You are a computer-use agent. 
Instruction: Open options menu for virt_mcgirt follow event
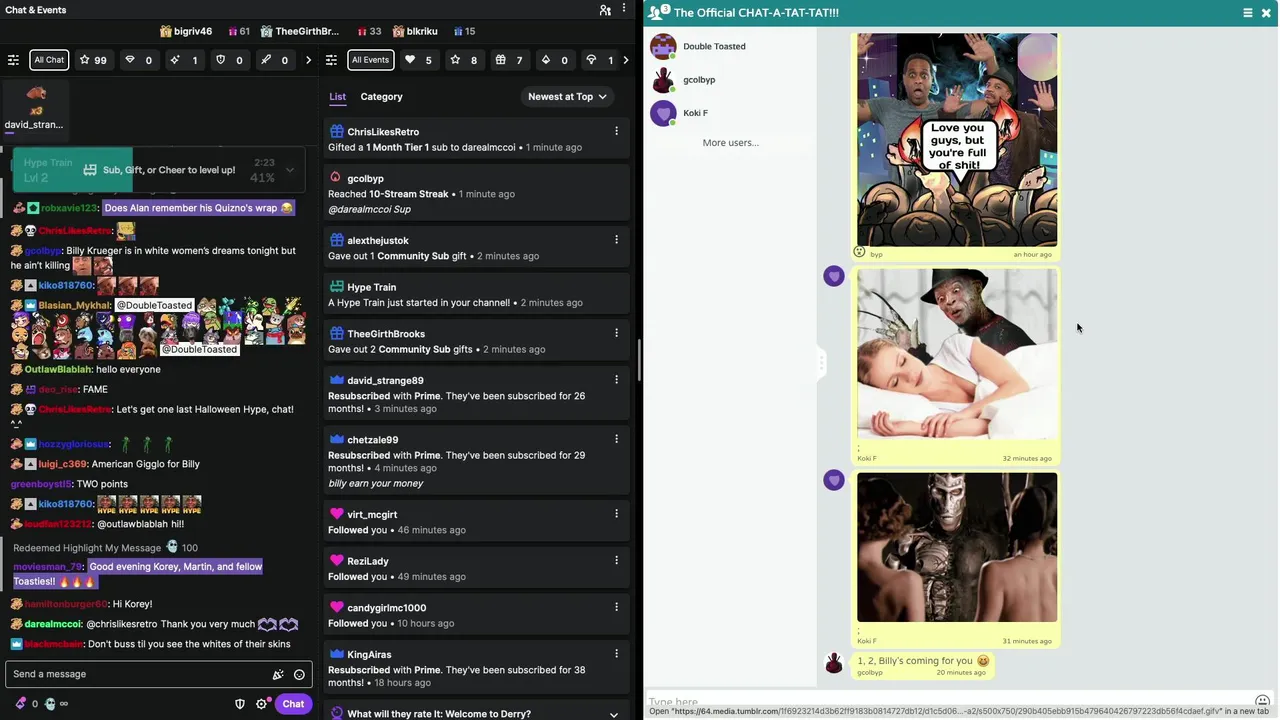616,514
